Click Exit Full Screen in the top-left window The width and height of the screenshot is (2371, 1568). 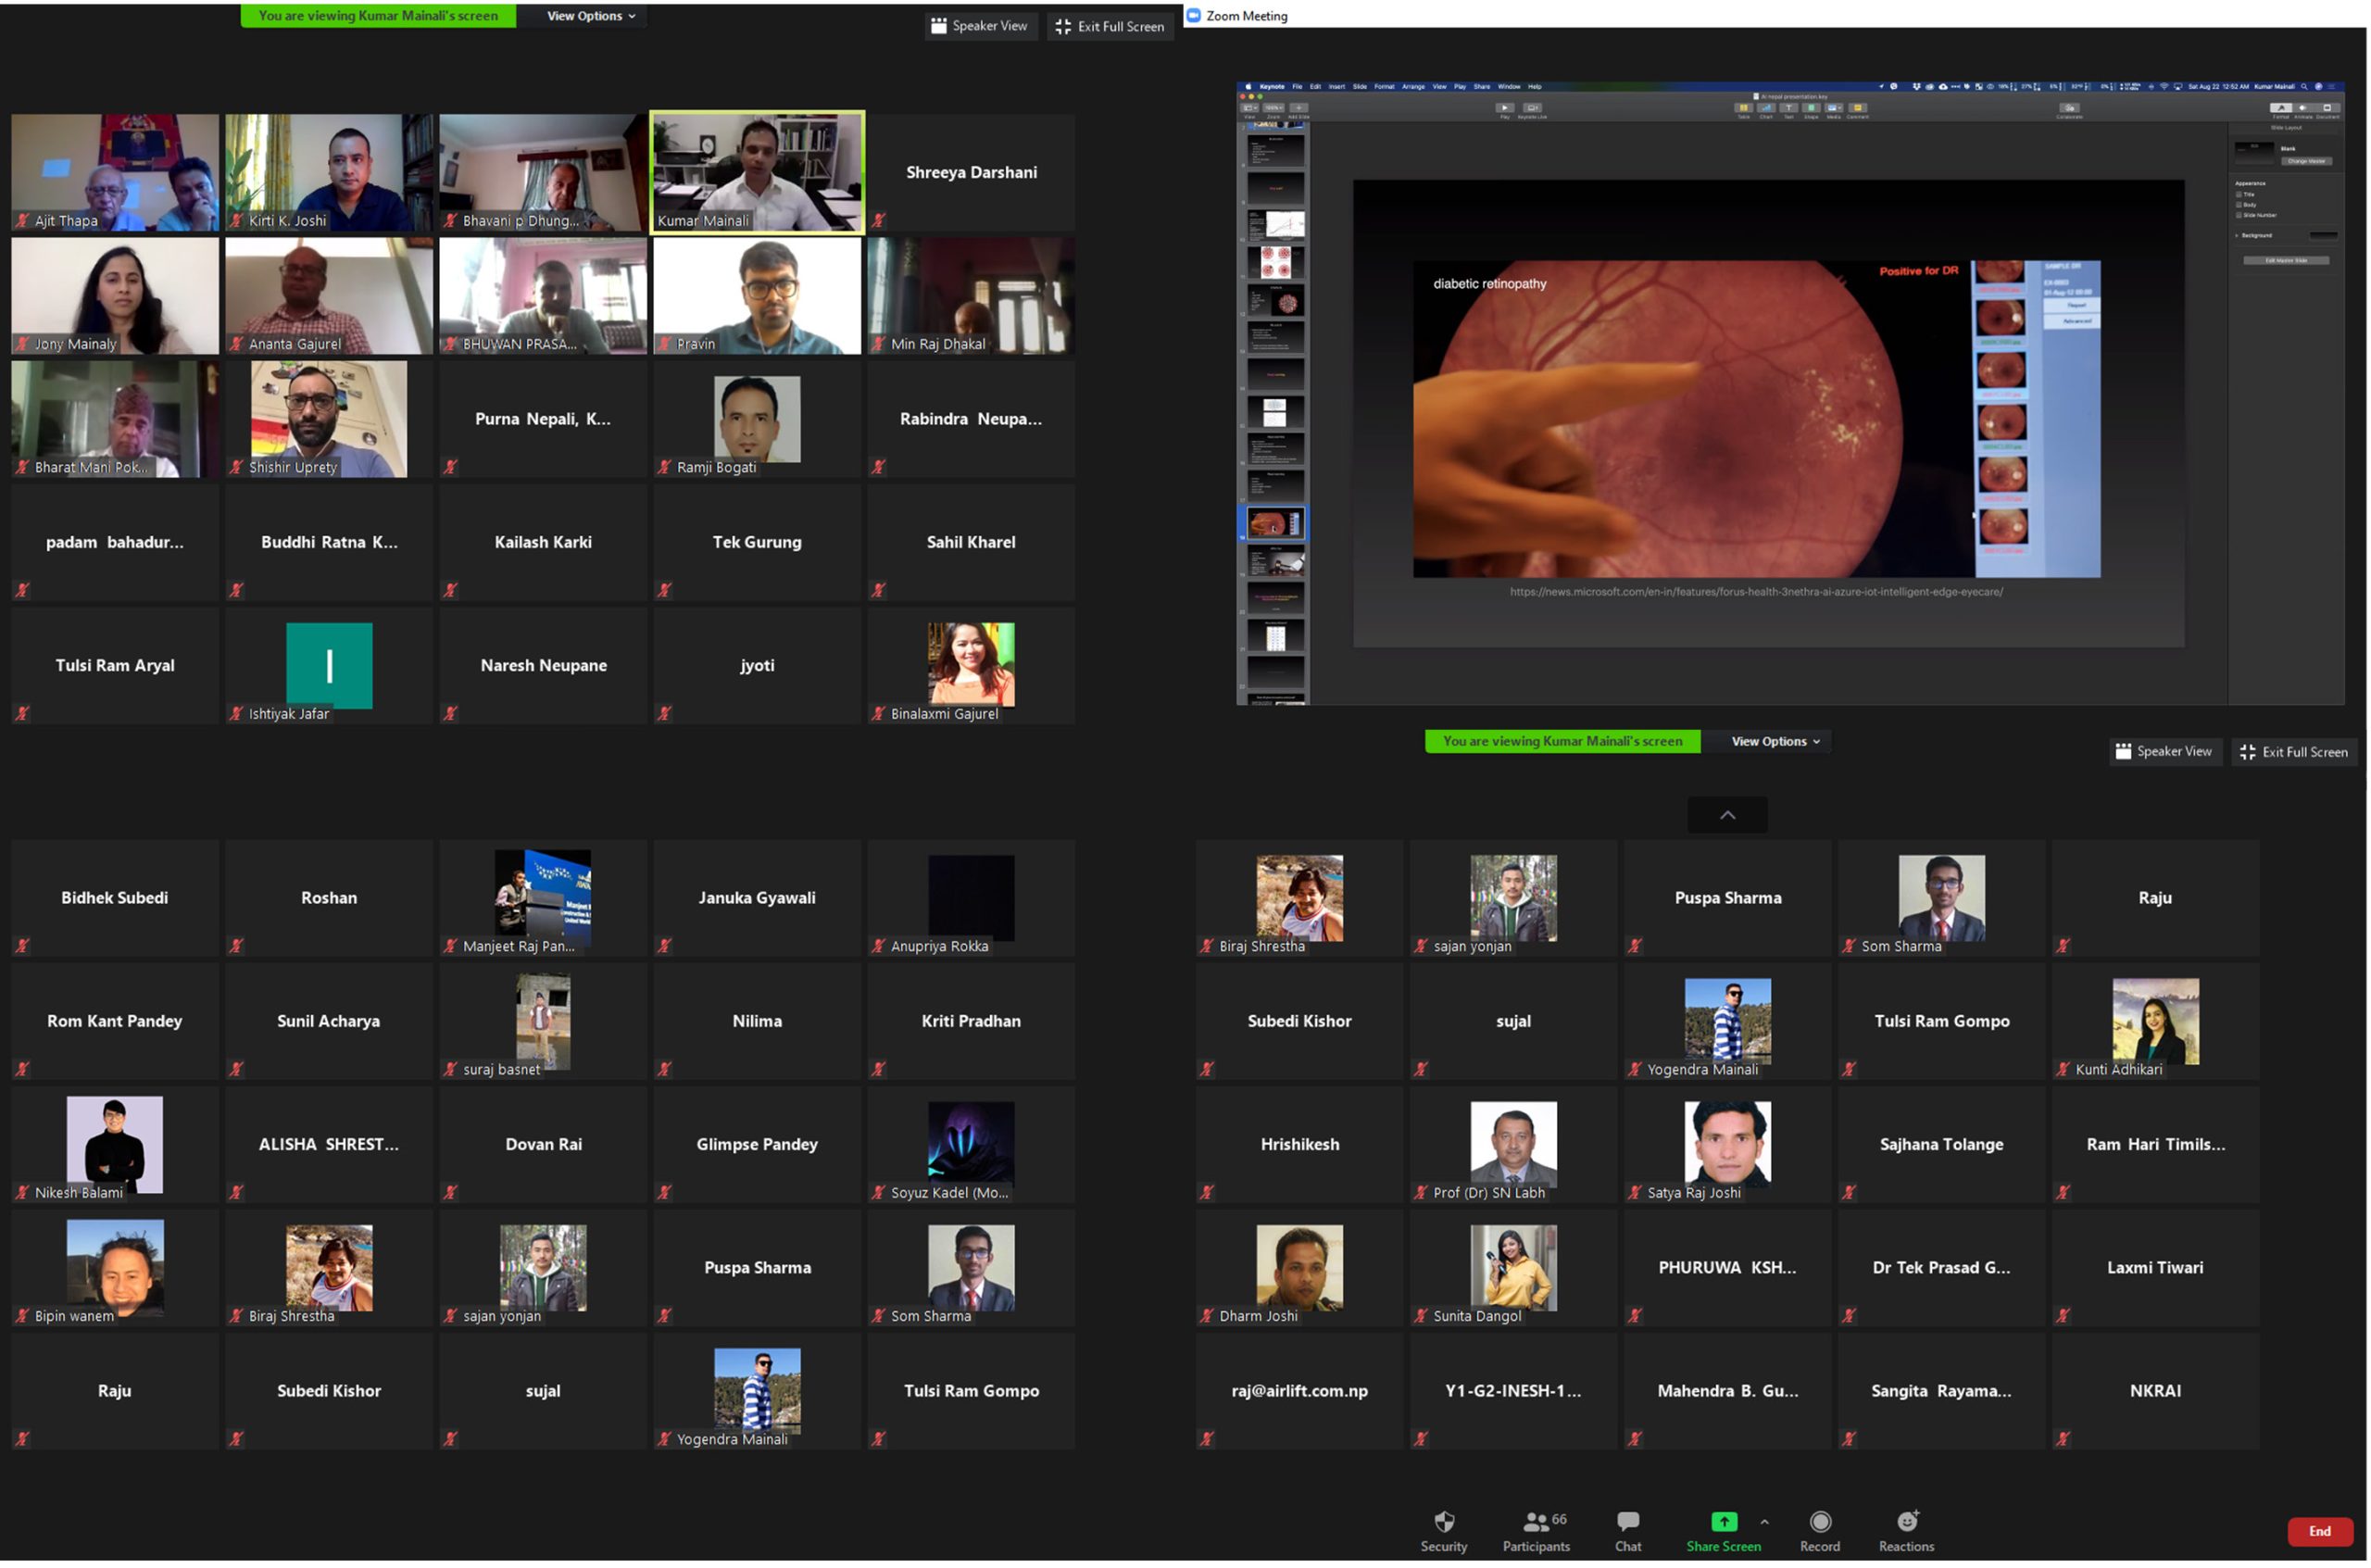point(1111,27)
